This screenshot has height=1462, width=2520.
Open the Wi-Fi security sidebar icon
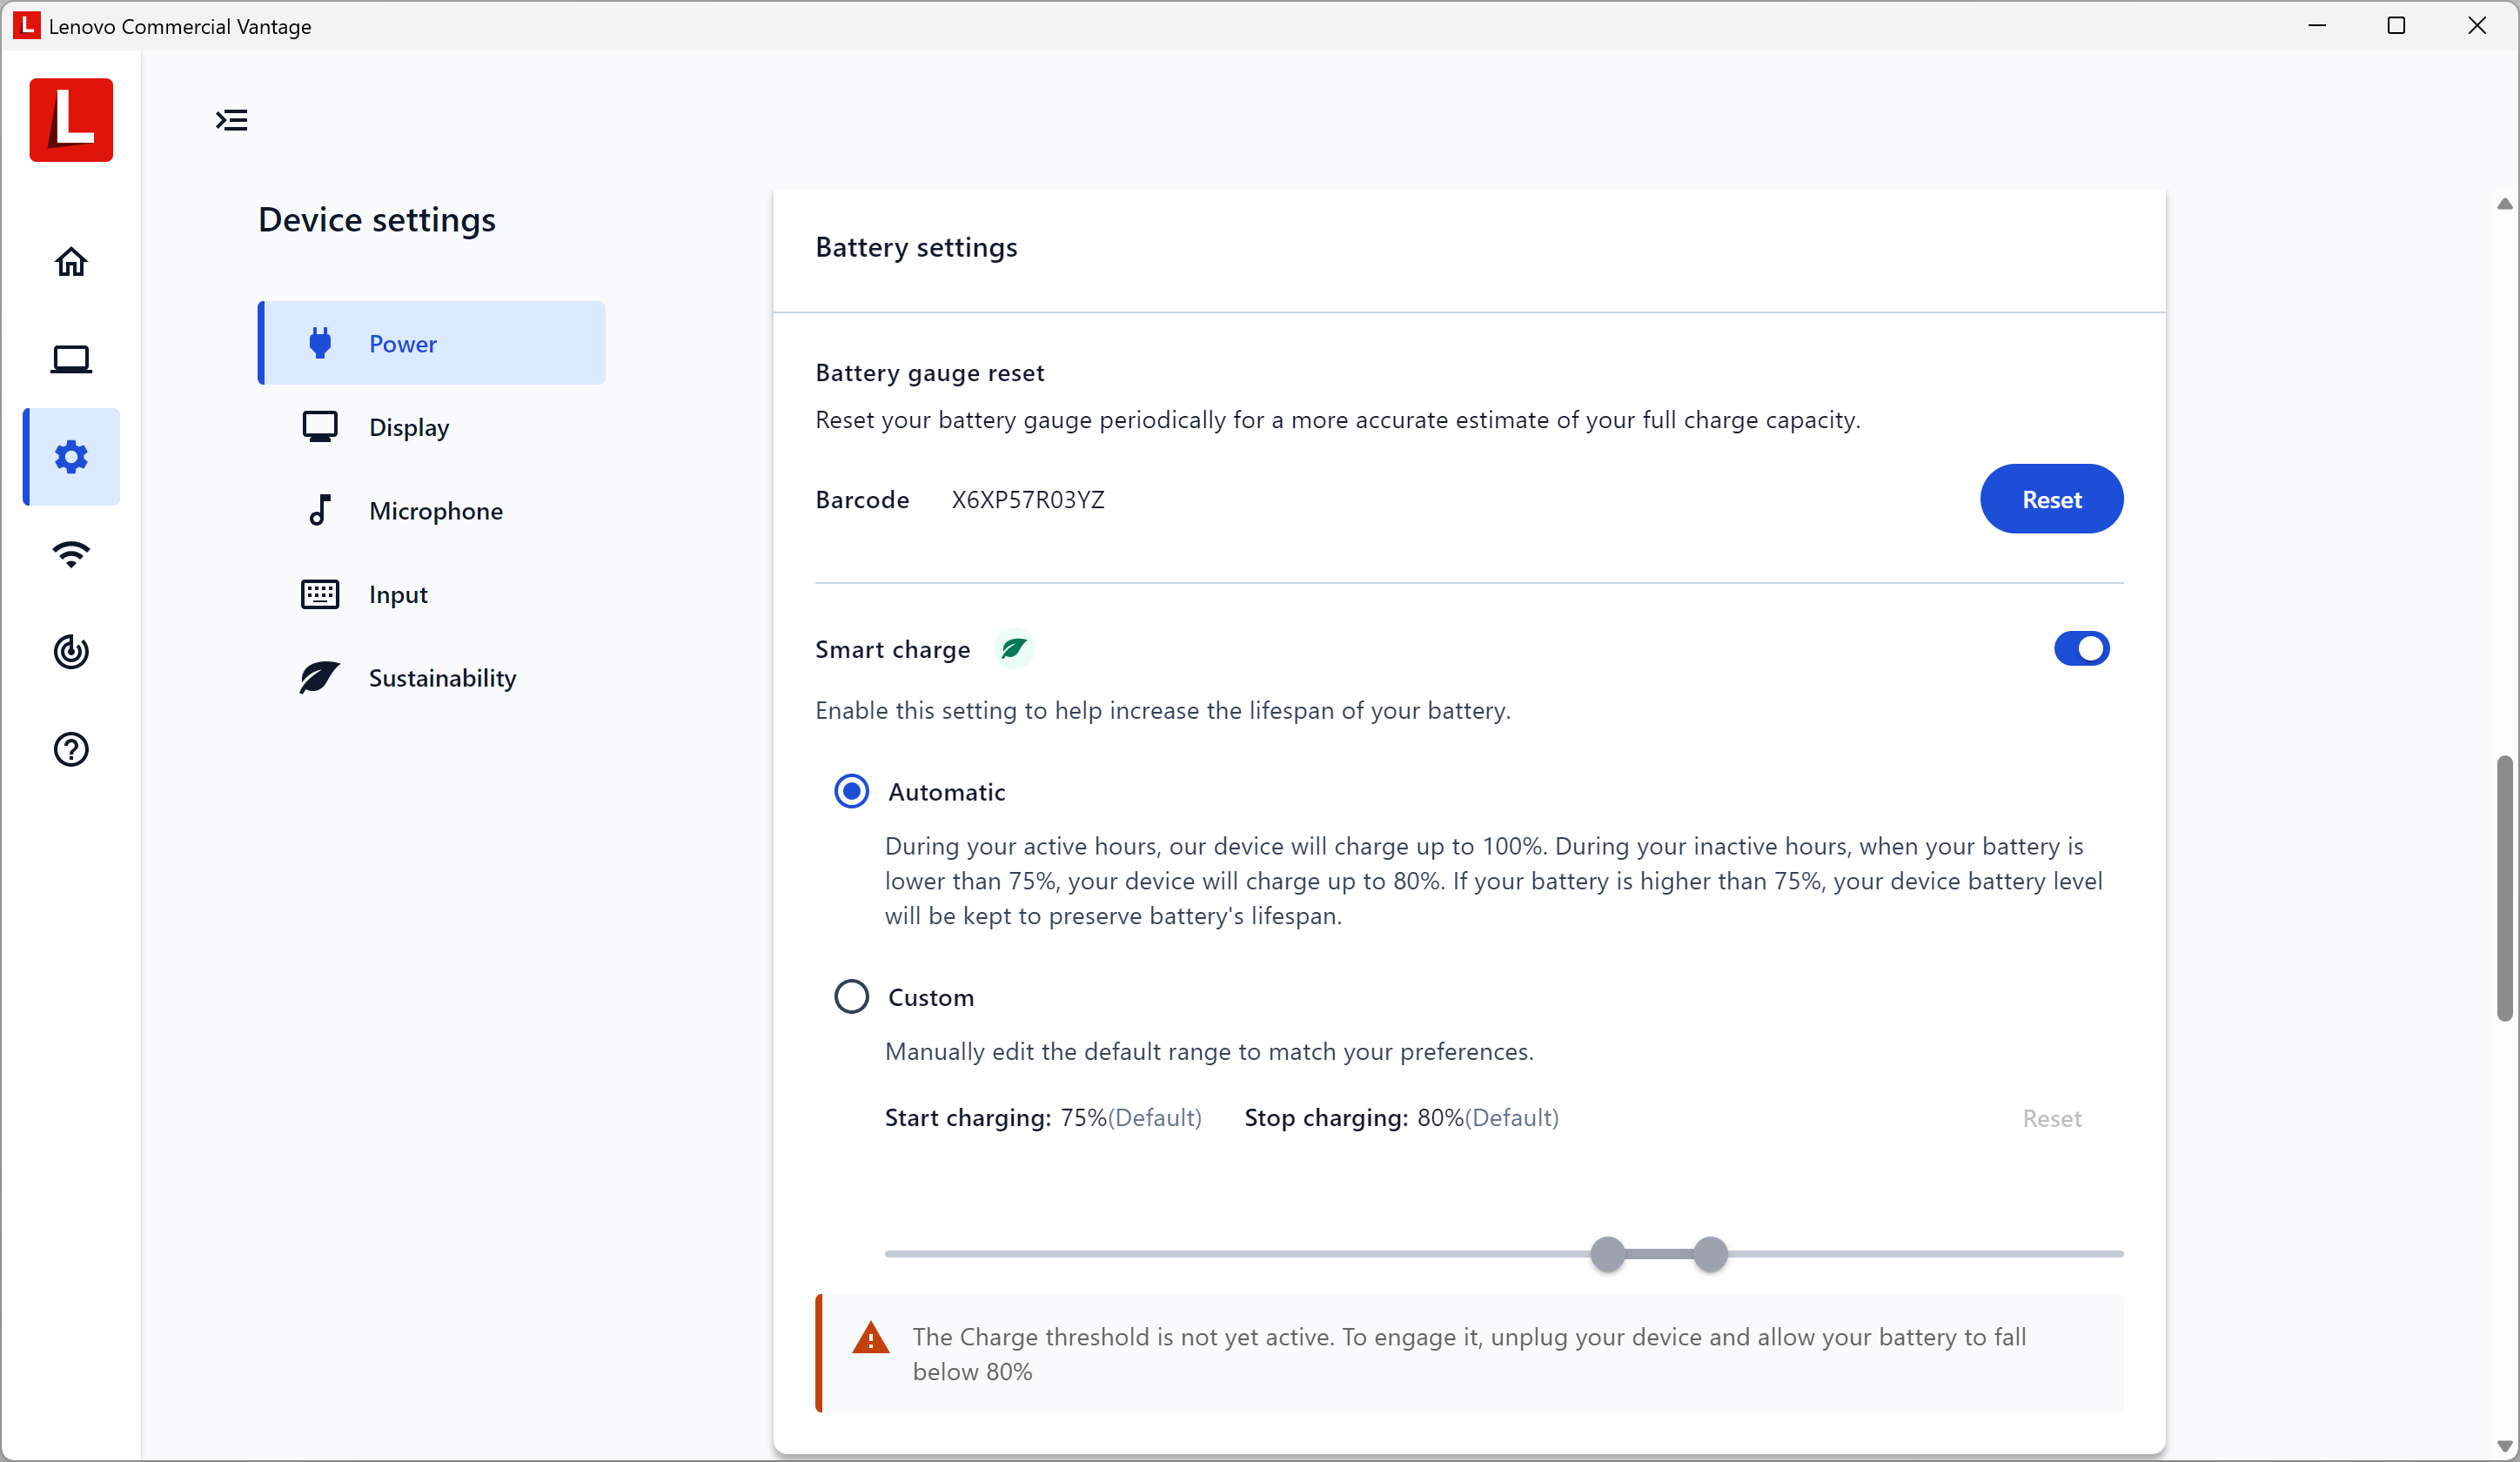click(71, 554)
